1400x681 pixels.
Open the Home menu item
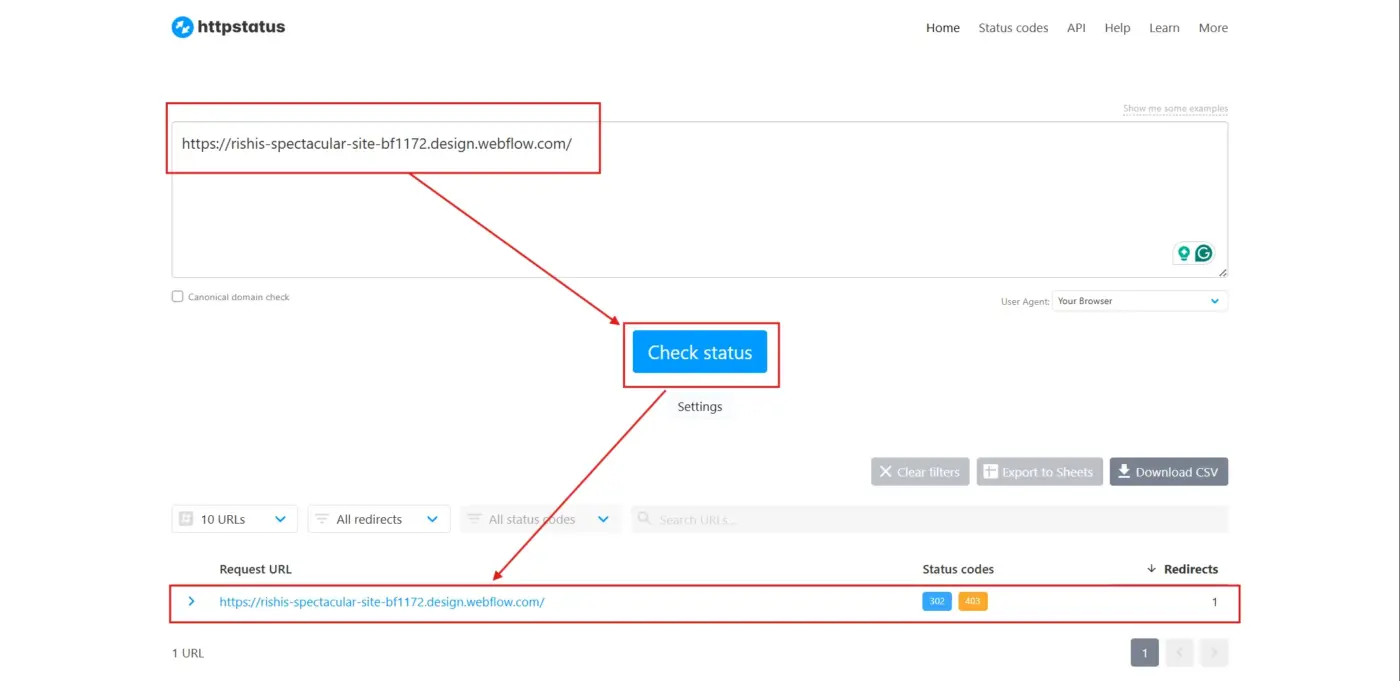coord(942,28)
